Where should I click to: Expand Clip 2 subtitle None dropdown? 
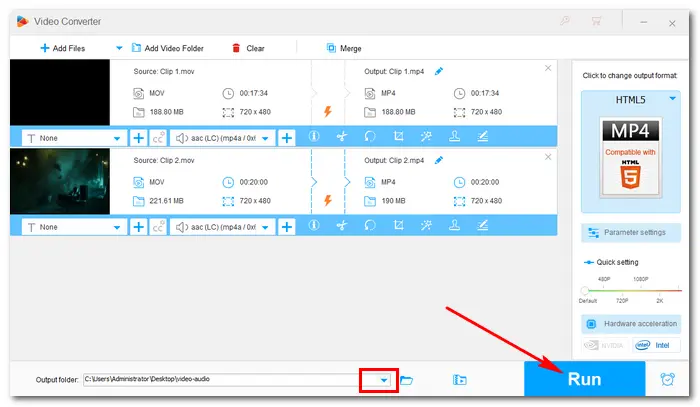117,227
